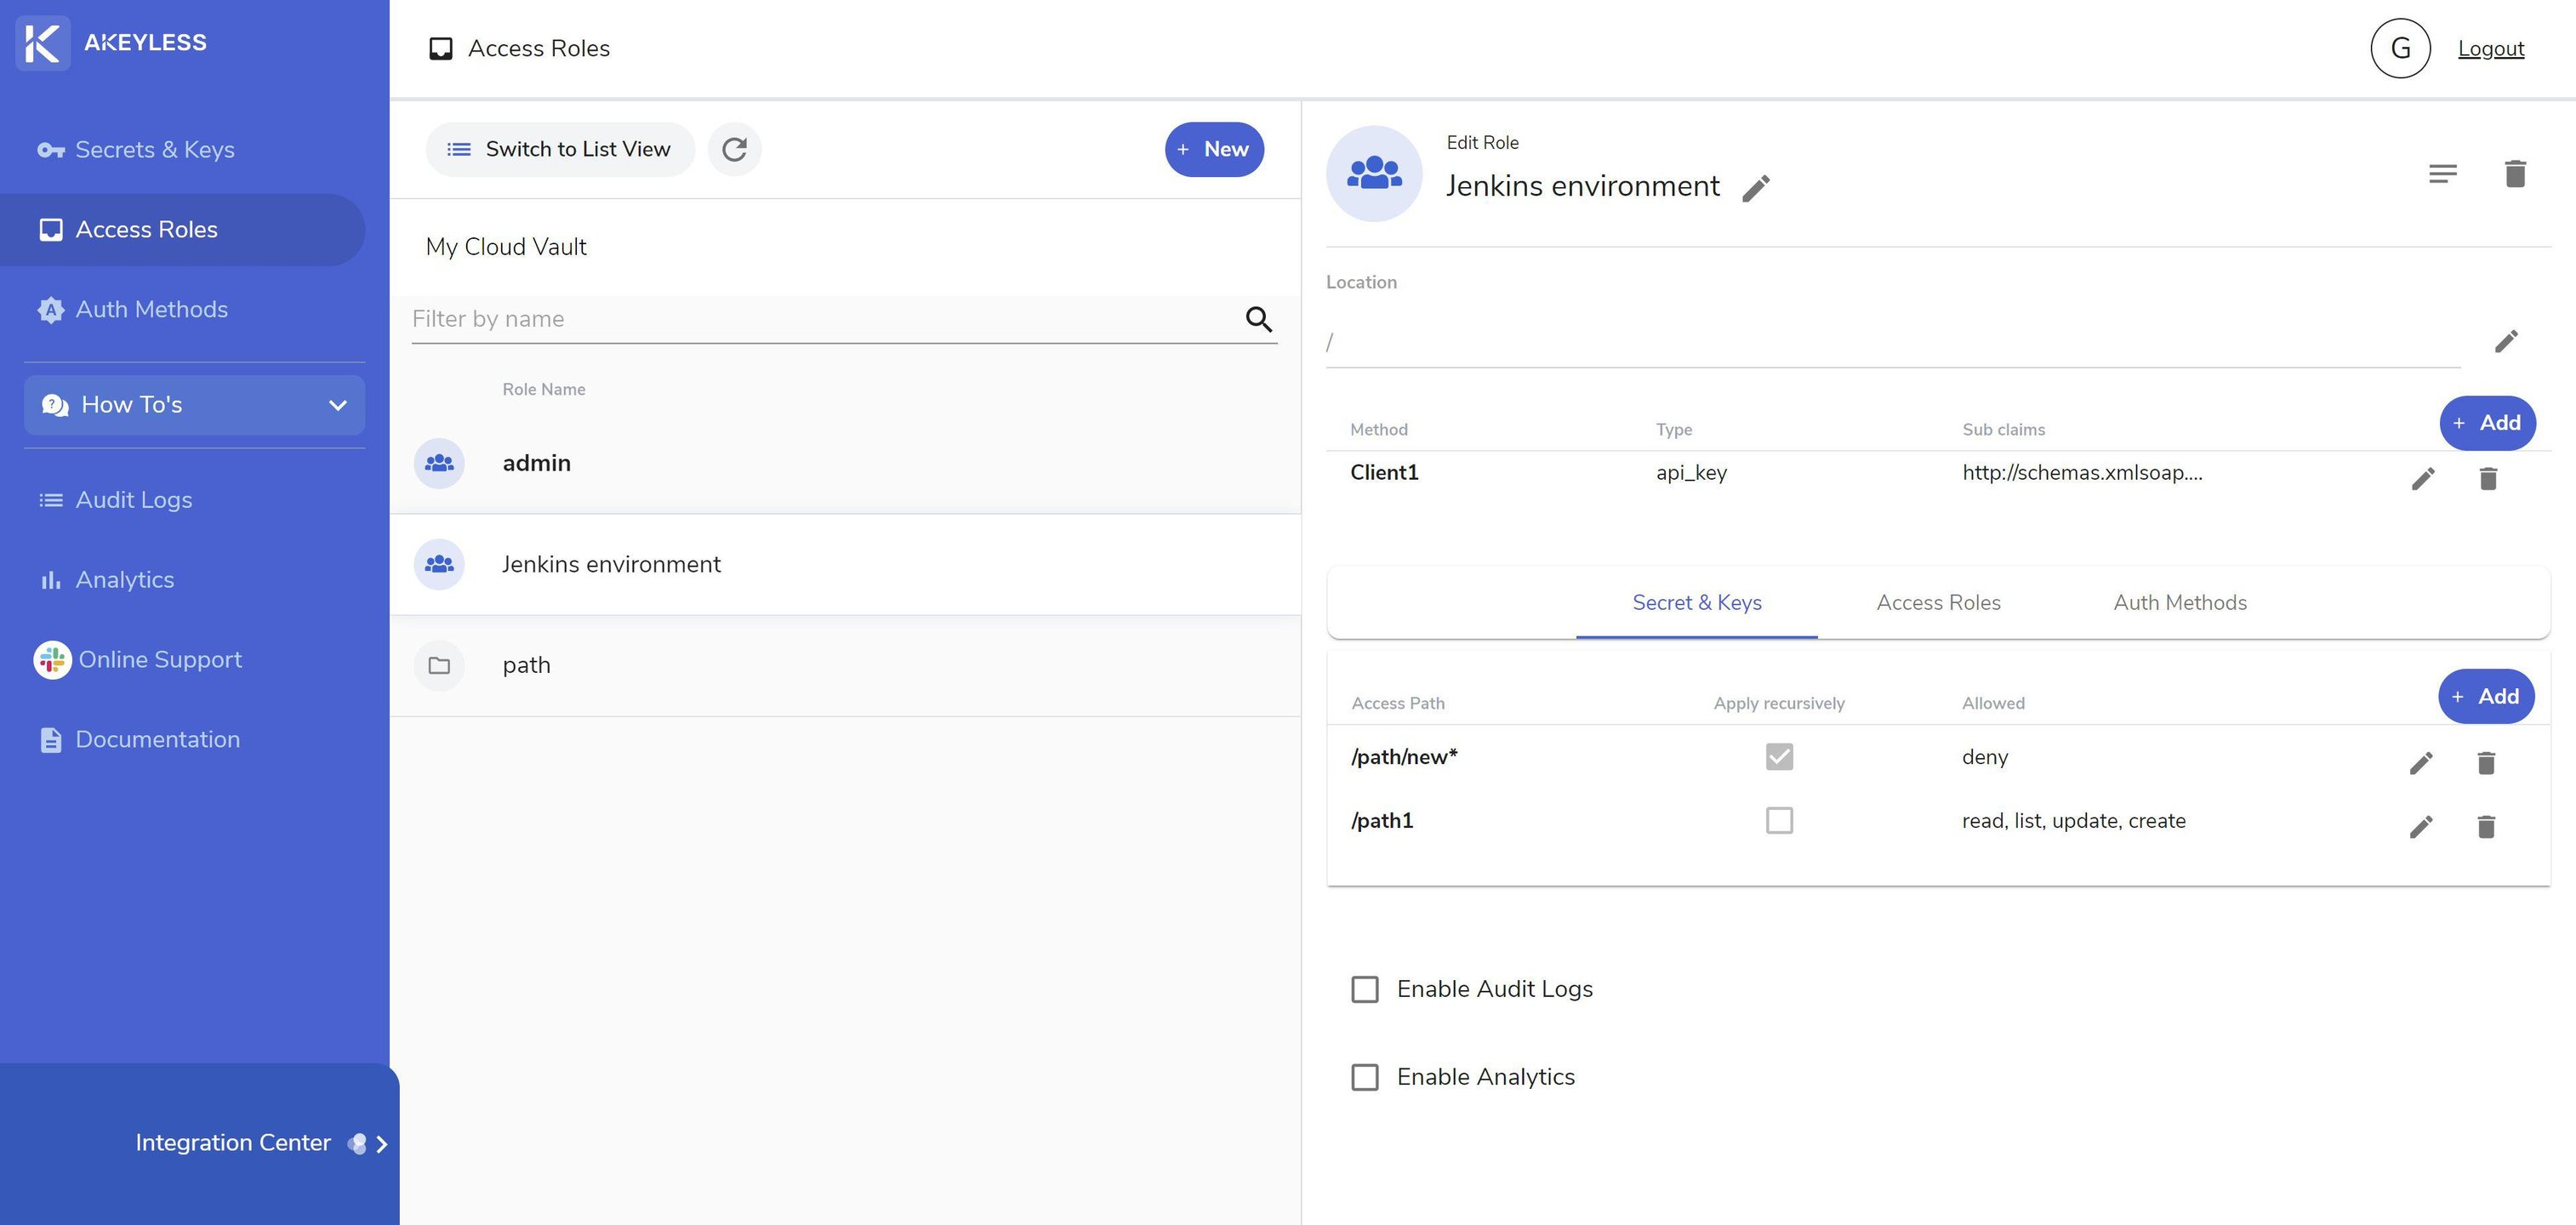Image resolution: width=2576 pixels, height=1225 pixels.
Task: Click the Access Roles header icon
Action: pyautogui.click(x=441, y=49)
